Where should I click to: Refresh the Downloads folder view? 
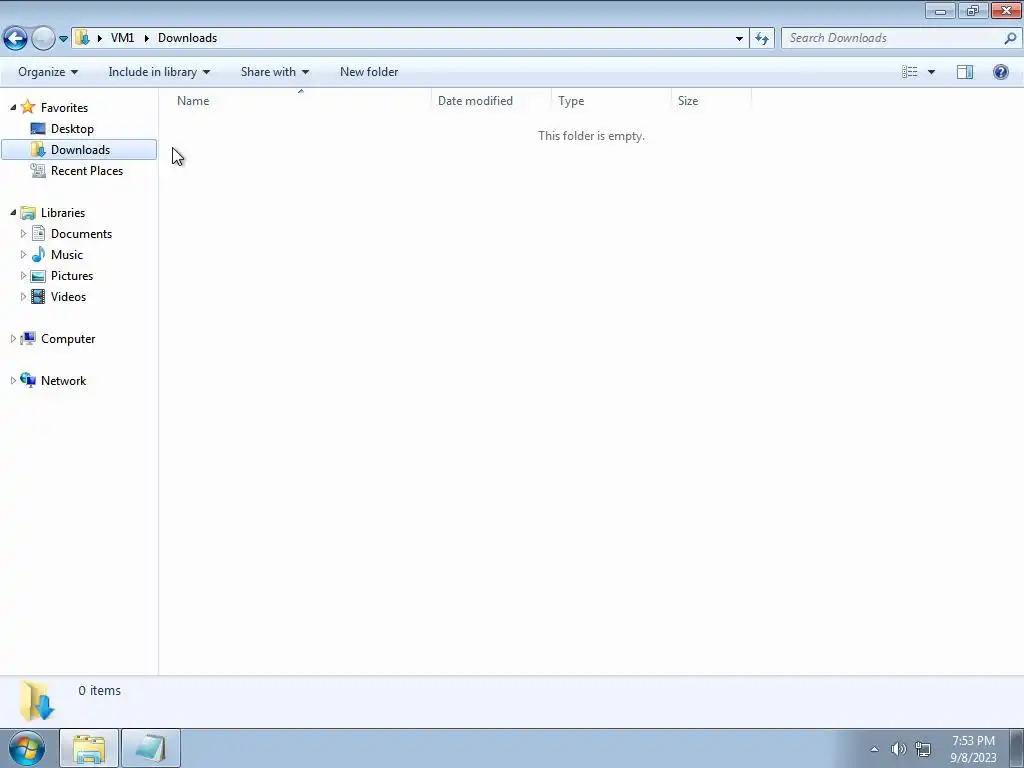(762, 39)
